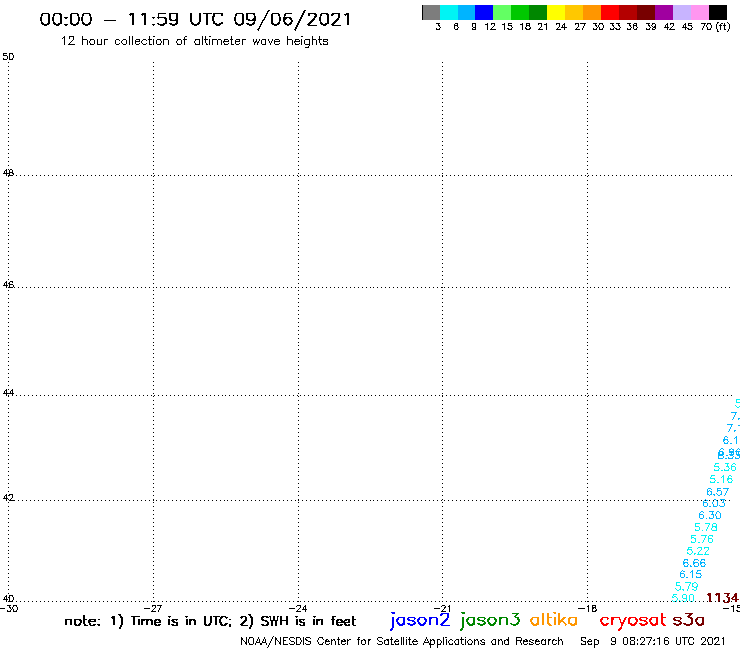Viewport: 740px width, 650px height.
Task: Click the pink swatch in the legend
Action: click(699, 12)
